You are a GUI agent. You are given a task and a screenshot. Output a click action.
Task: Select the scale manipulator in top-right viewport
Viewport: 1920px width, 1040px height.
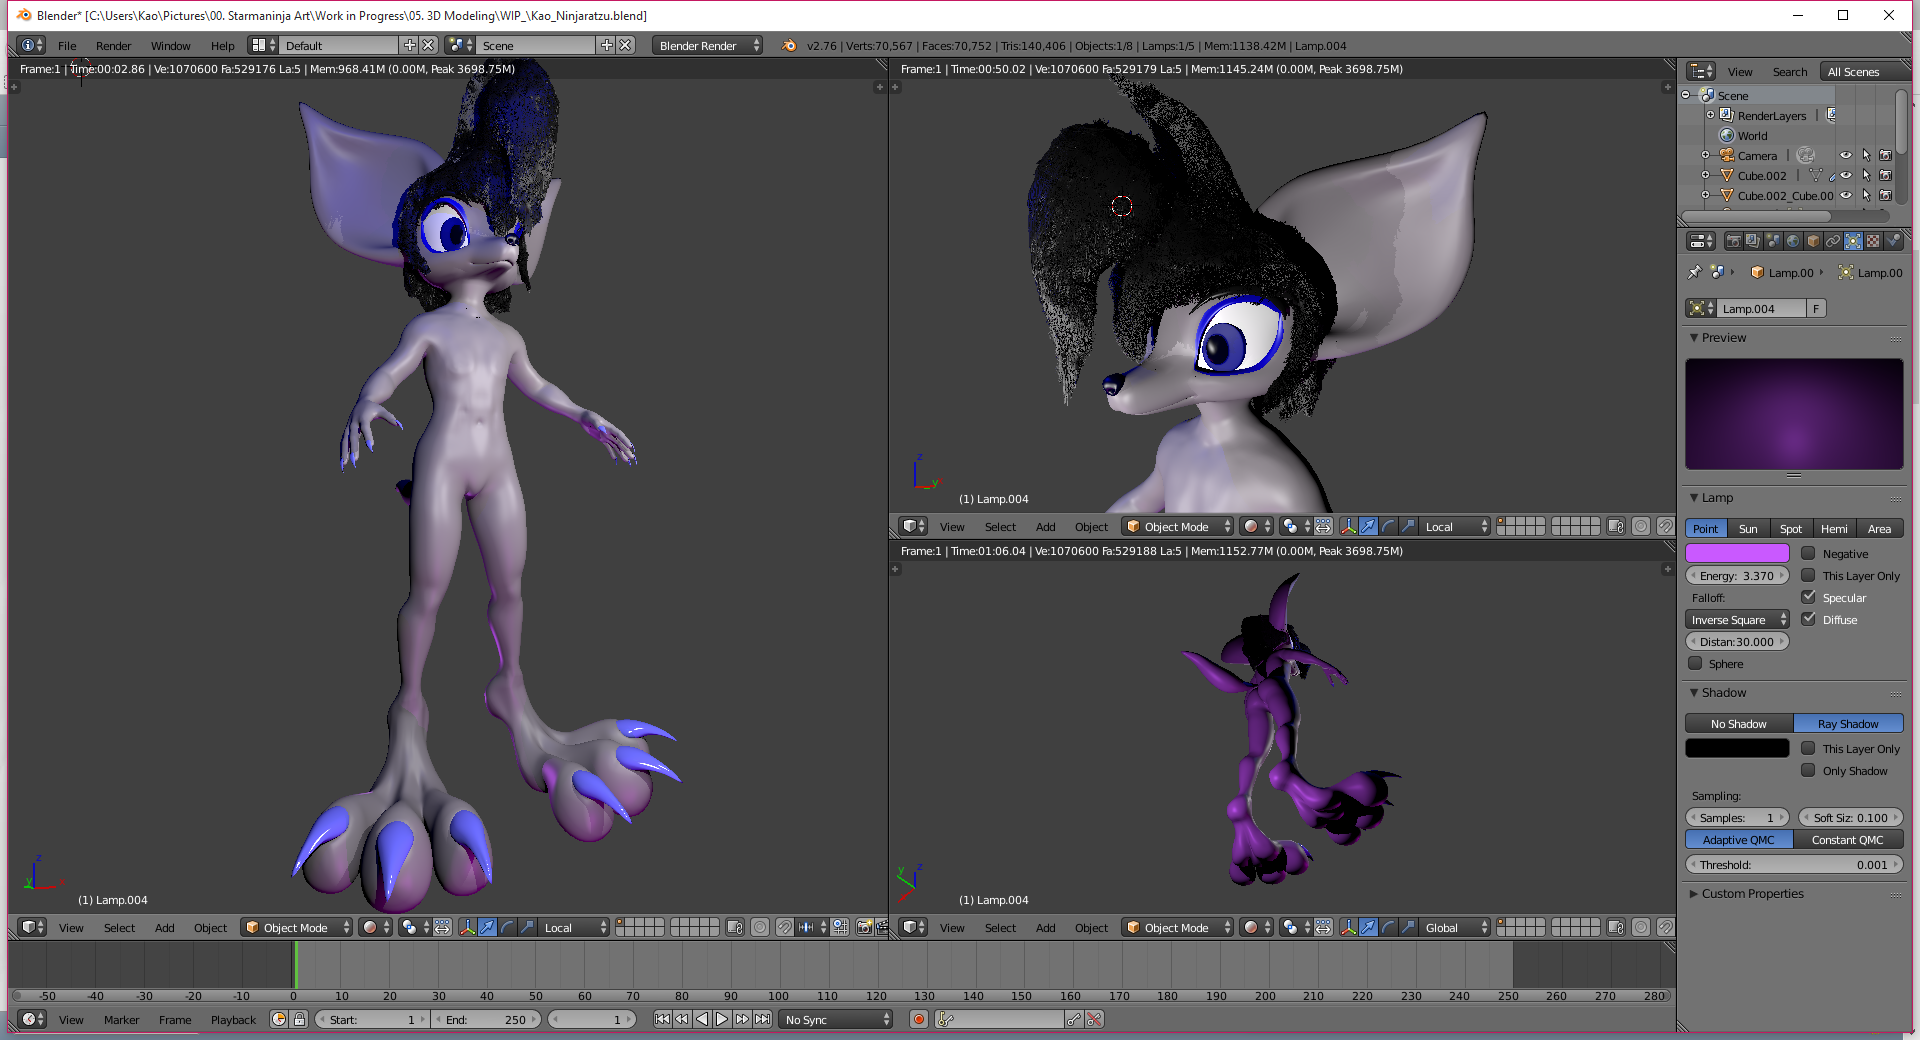tap(1408, 526)
